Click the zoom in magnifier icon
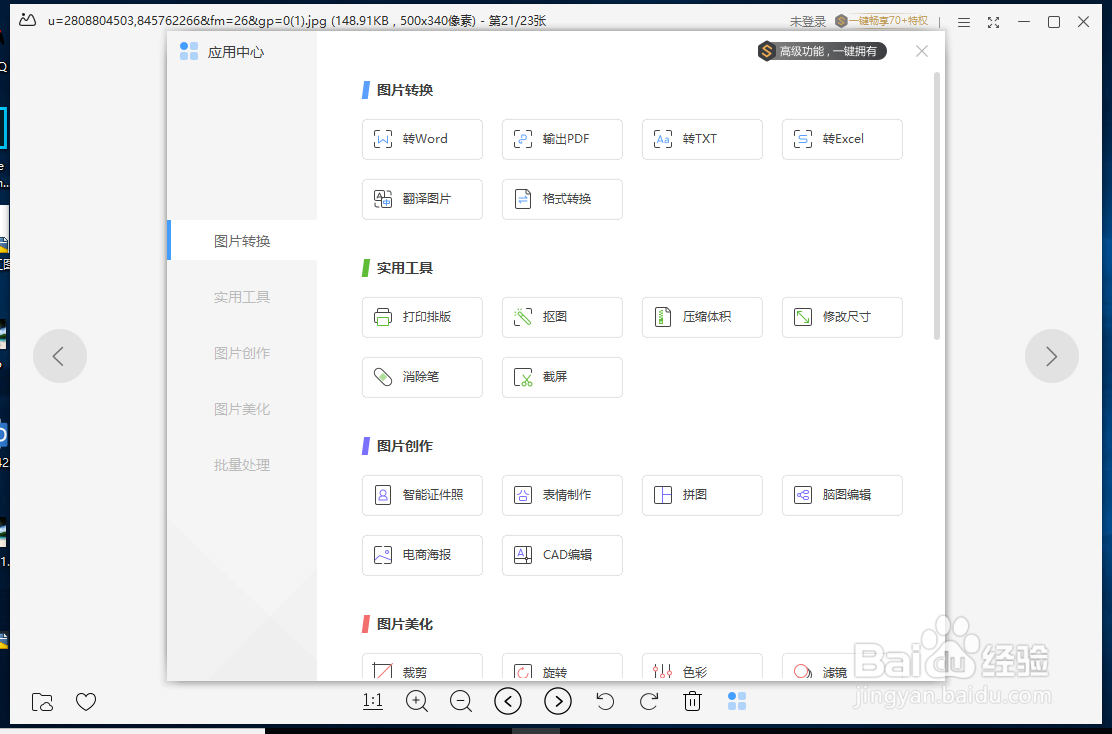 (x=417, y=701)
